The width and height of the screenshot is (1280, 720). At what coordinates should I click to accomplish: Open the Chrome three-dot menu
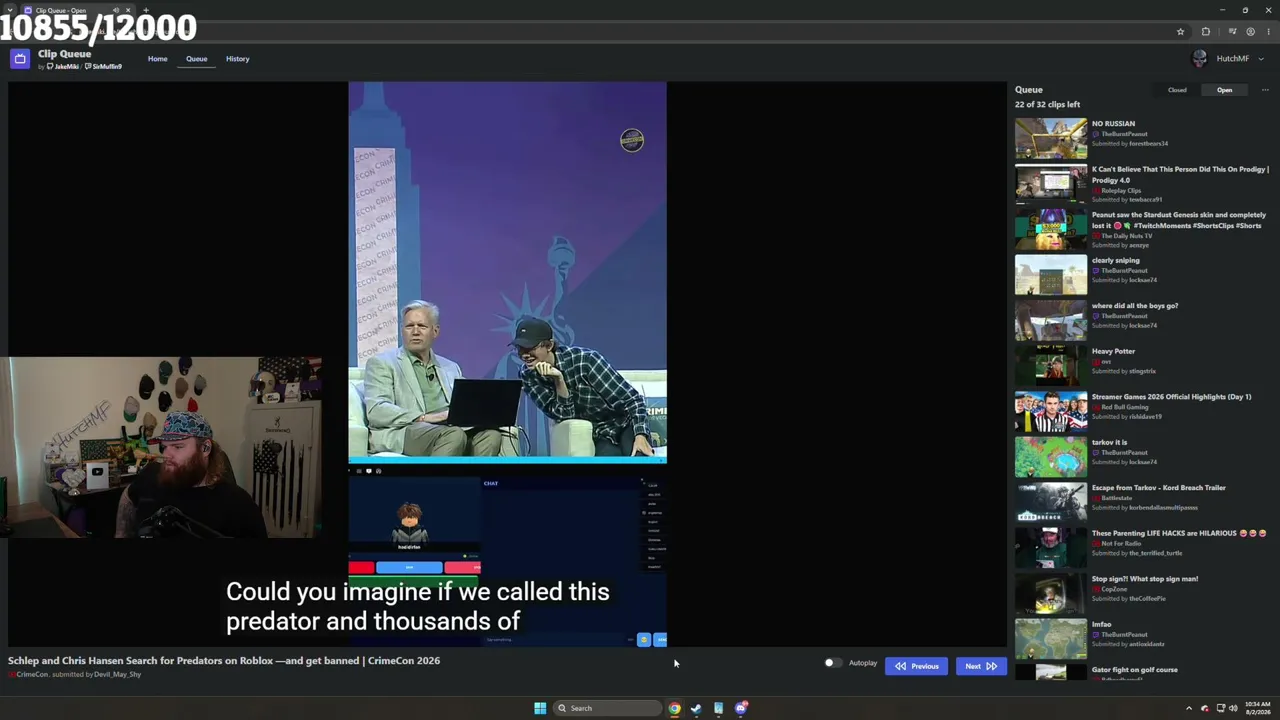coord(1268,32)
